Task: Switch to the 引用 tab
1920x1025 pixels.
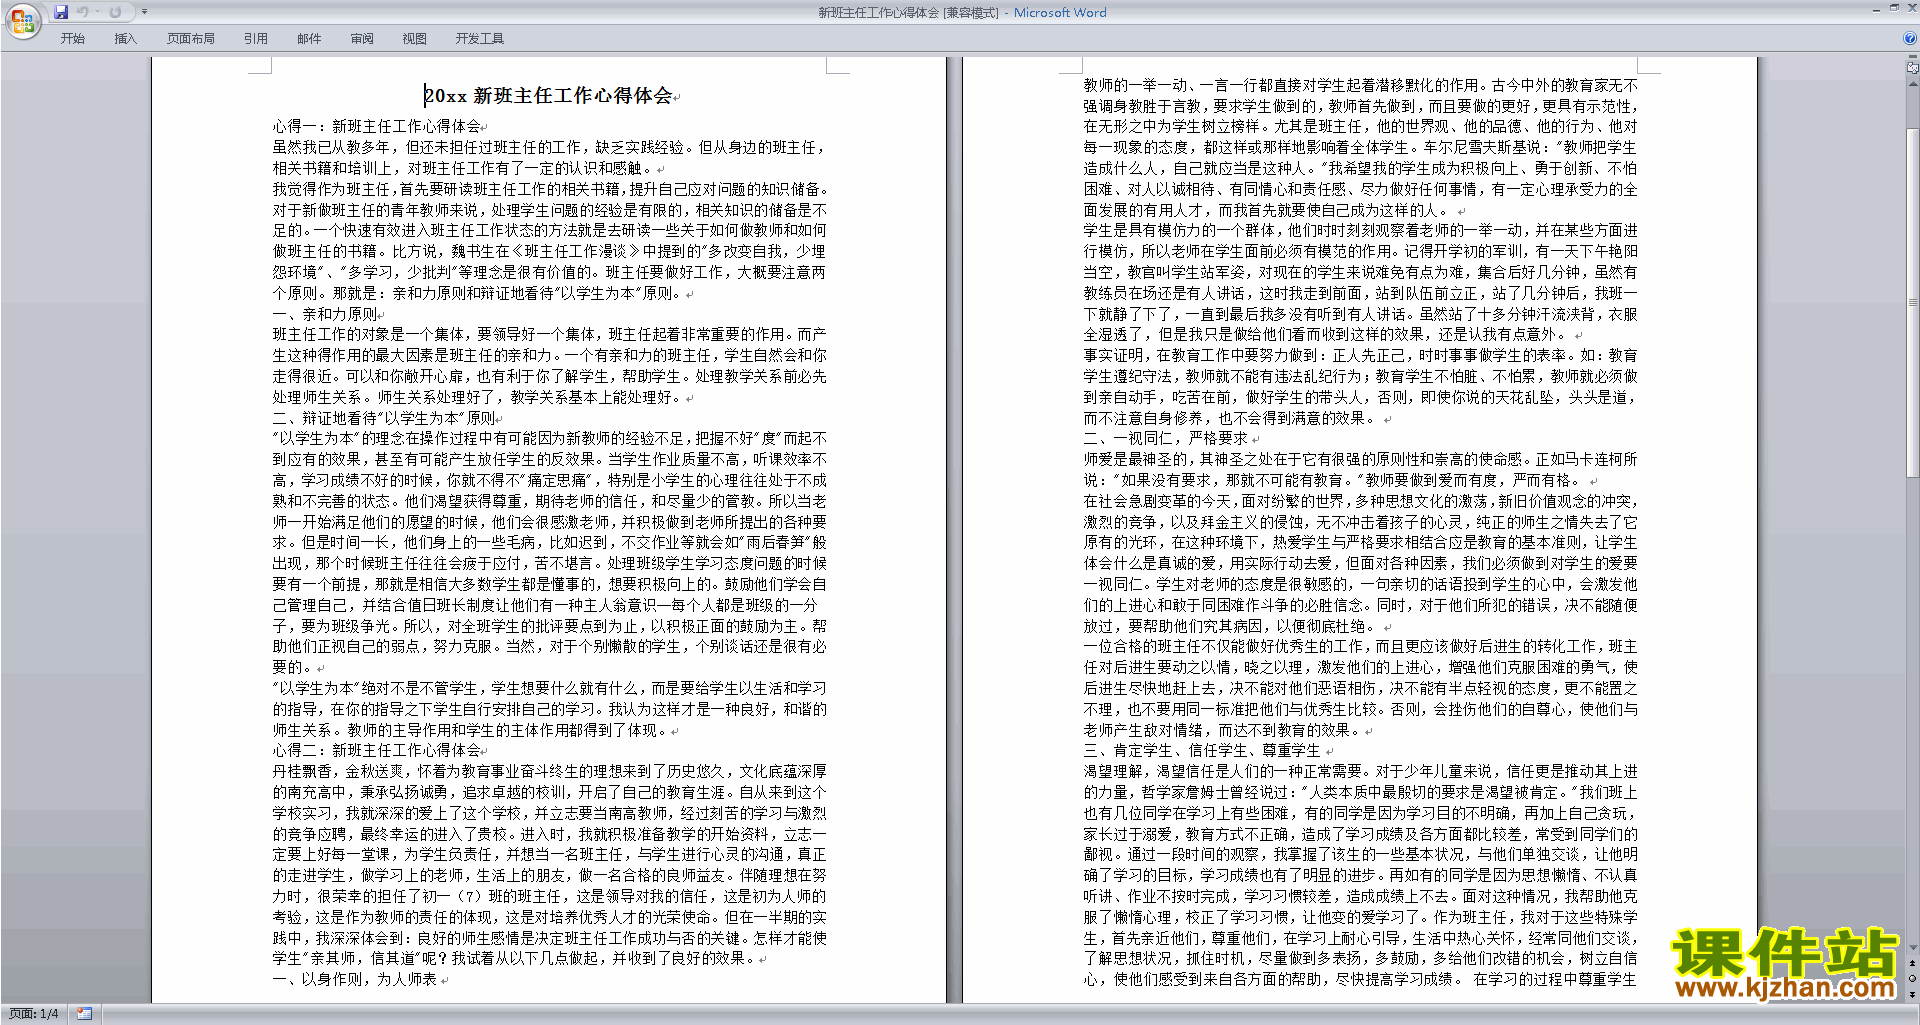Action: pyautogui.click(x=256, y=38)
